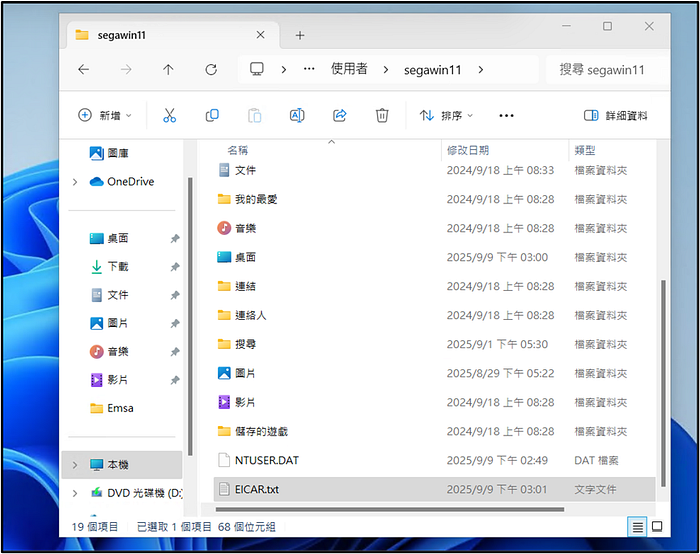This screenshot has height=554, width=700.
Task: Switch to large thumbnails view in status bar
Action: coord(657,527)
